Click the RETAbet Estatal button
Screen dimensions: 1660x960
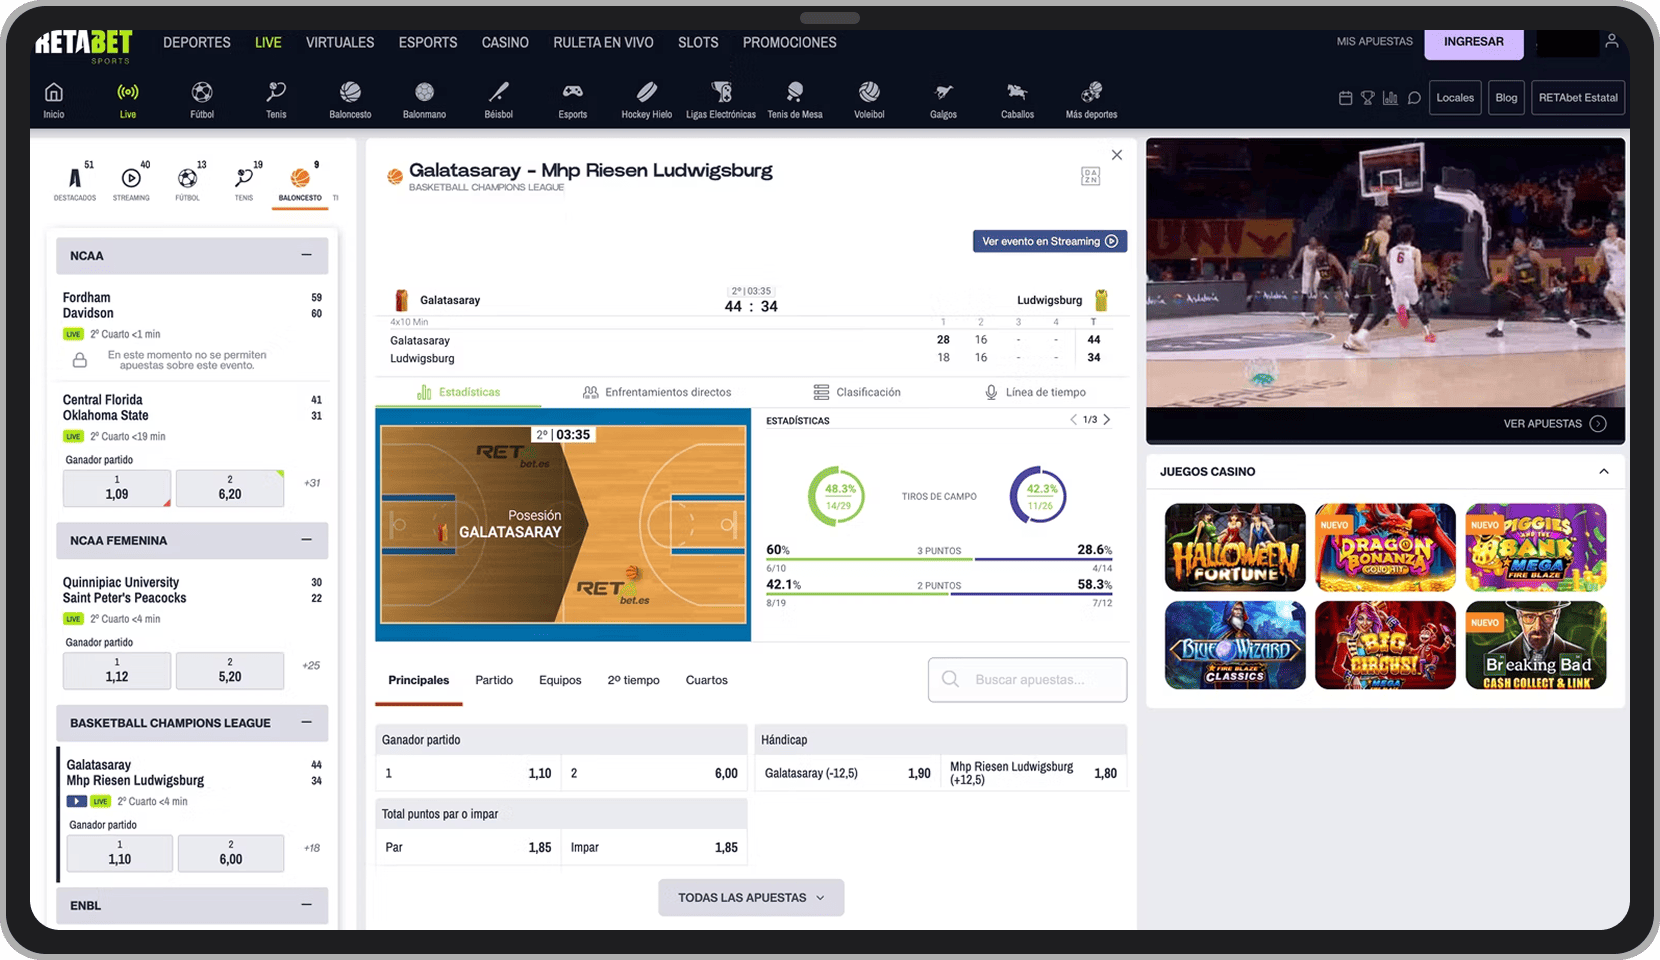click(1578, 98)
